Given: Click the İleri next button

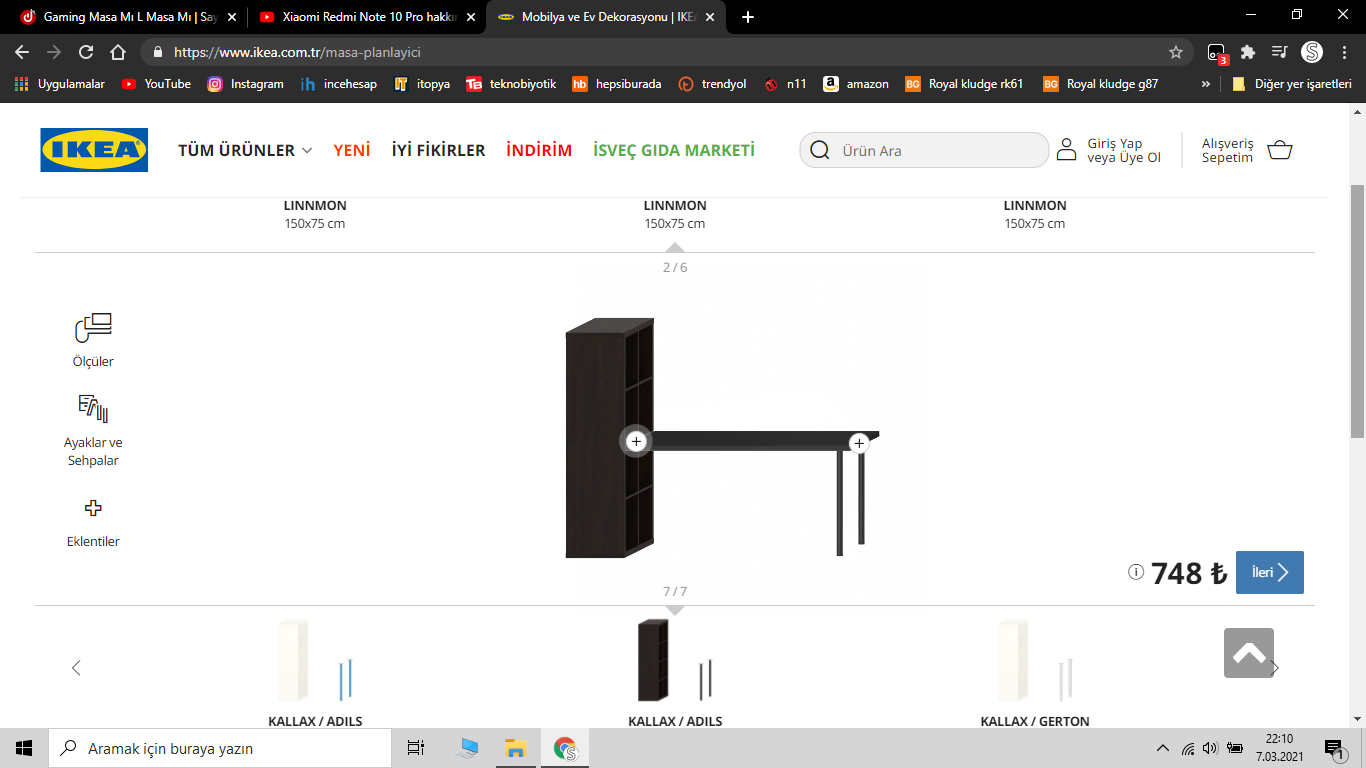Looking at the screenshot, I should pyautogui.click(x=1270, y=572).
